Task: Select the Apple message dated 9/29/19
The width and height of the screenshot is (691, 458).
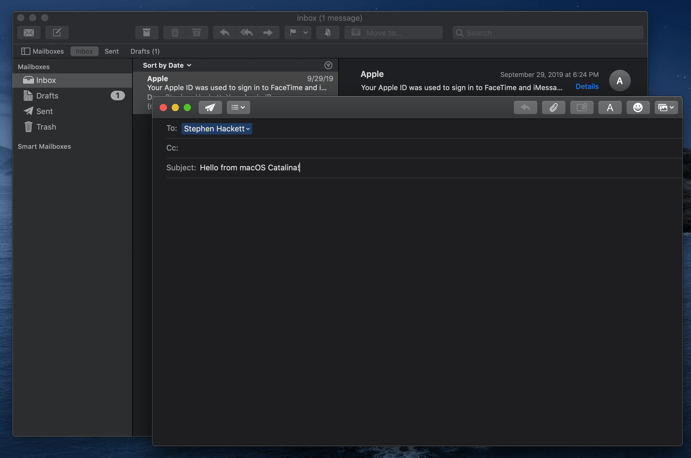Action: [236, 84]
